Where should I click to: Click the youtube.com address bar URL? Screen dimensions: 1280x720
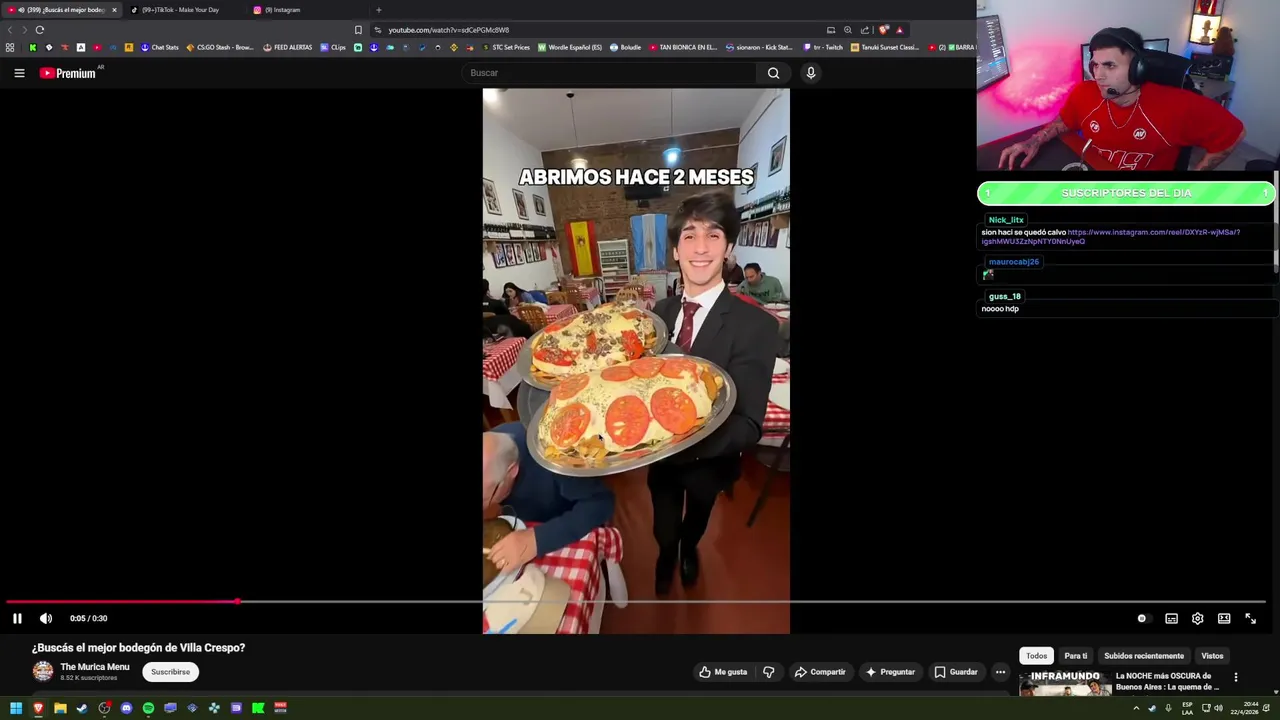pos(449,30)
